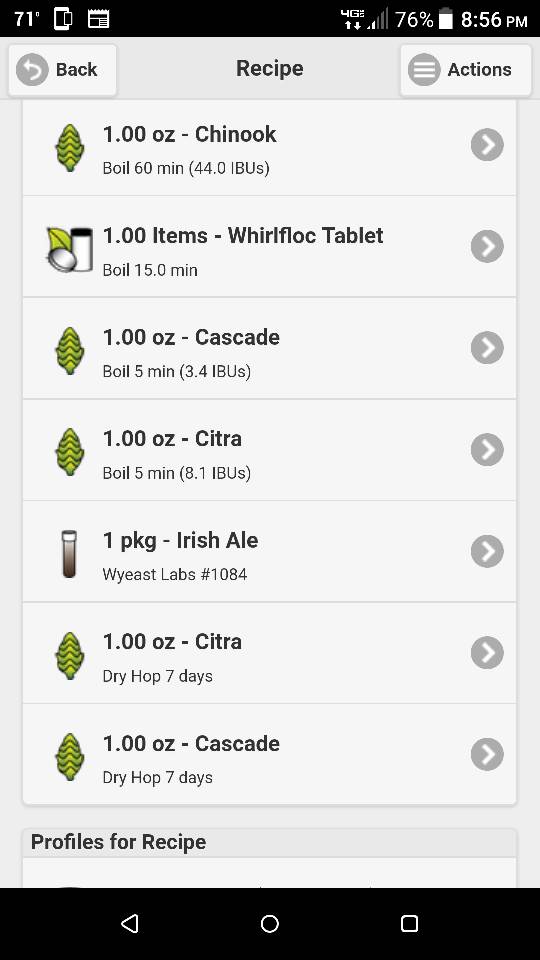This screenshot has height=960, width=540.
Task: Tap the hop icon for Cascade Dry Hop
Action: coord(70,757)
